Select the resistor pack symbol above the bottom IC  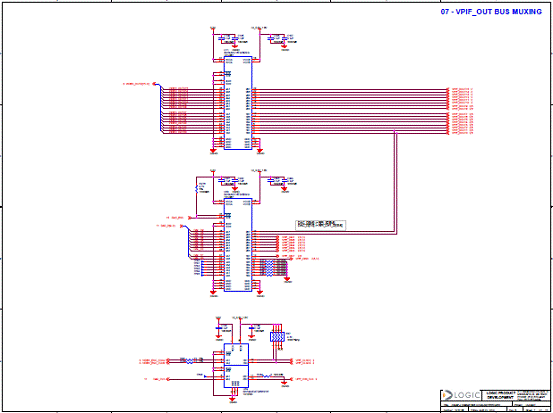(277, 337)
